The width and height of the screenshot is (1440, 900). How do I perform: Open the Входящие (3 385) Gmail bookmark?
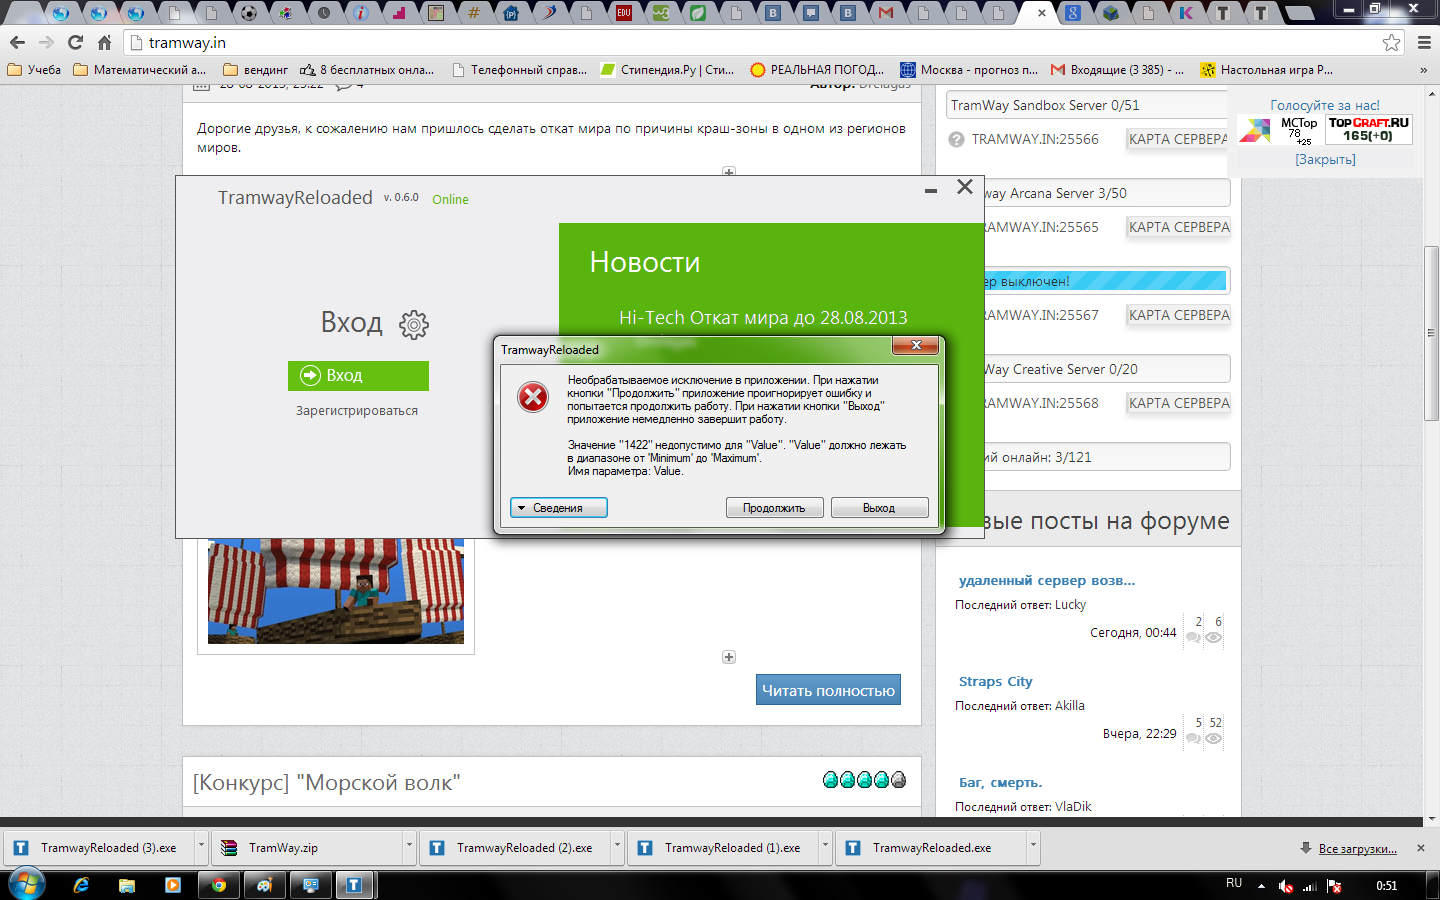coord(1117,70)
